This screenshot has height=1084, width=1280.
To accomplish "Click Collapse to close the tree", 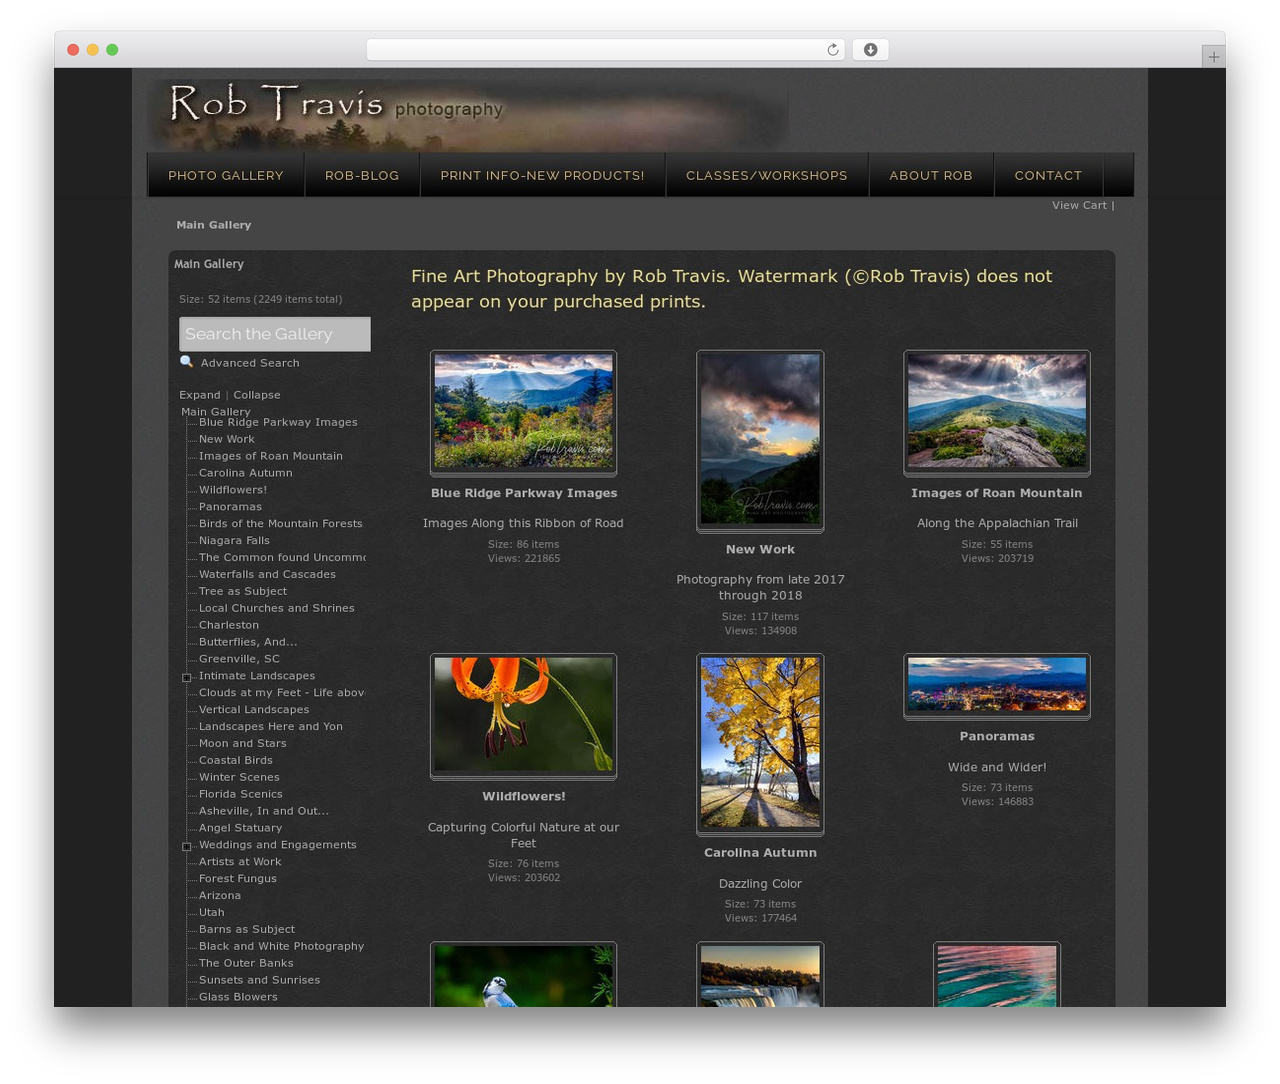I will pyautogui.click(x=257, y=395).
